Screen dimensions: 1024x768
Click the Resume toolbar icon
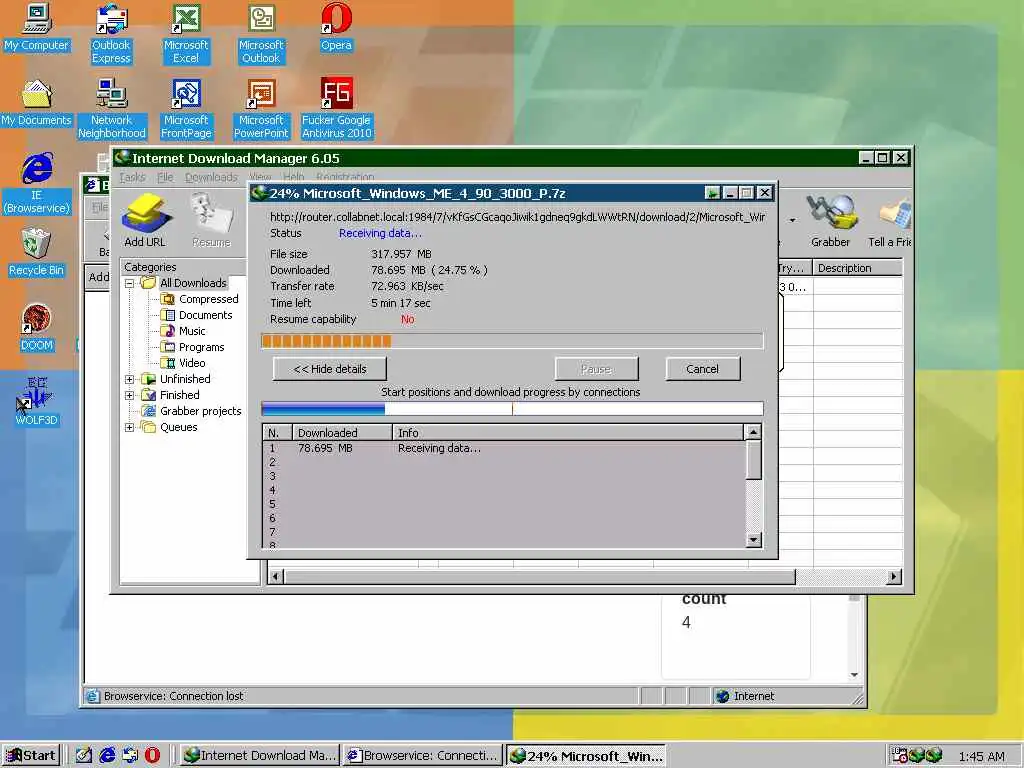tap(212, 221)
